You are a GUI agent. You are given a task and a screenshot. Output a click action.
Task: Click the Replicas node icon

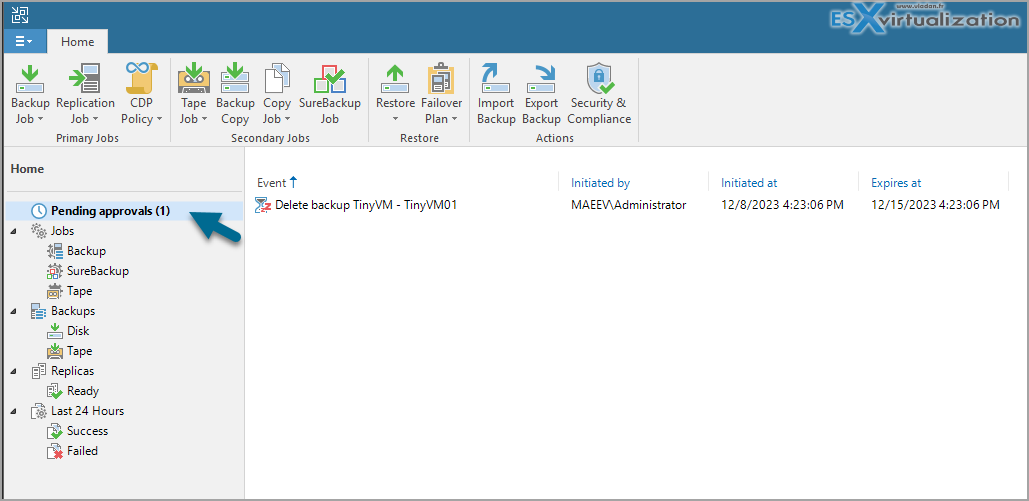39,371
